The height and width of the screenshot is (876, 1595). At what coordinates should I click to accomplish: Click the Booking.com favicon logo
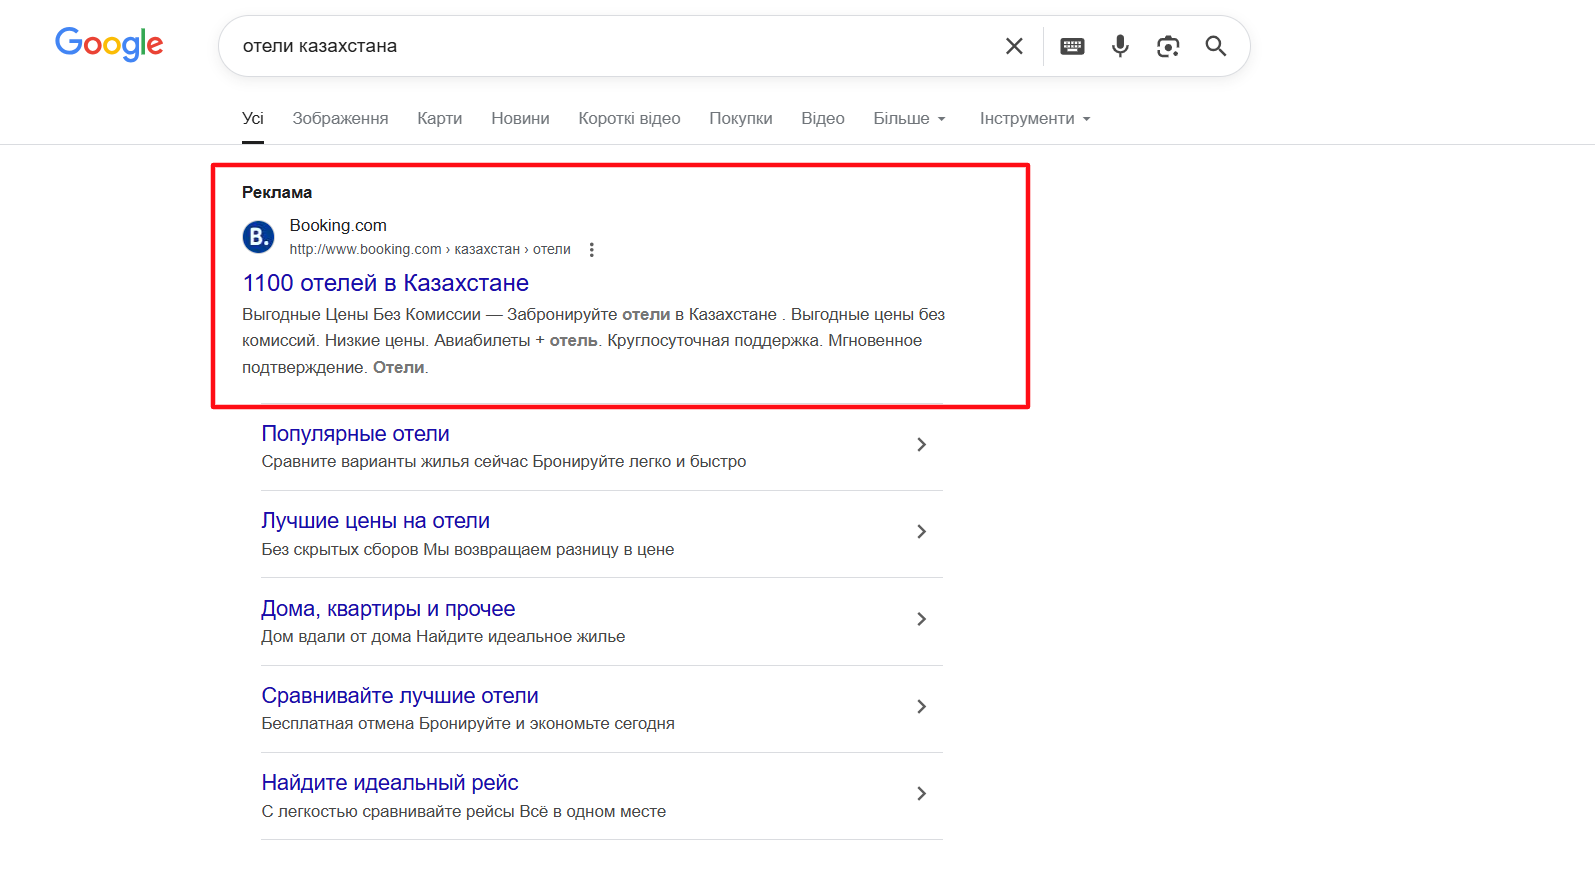[x=259, y=237]
